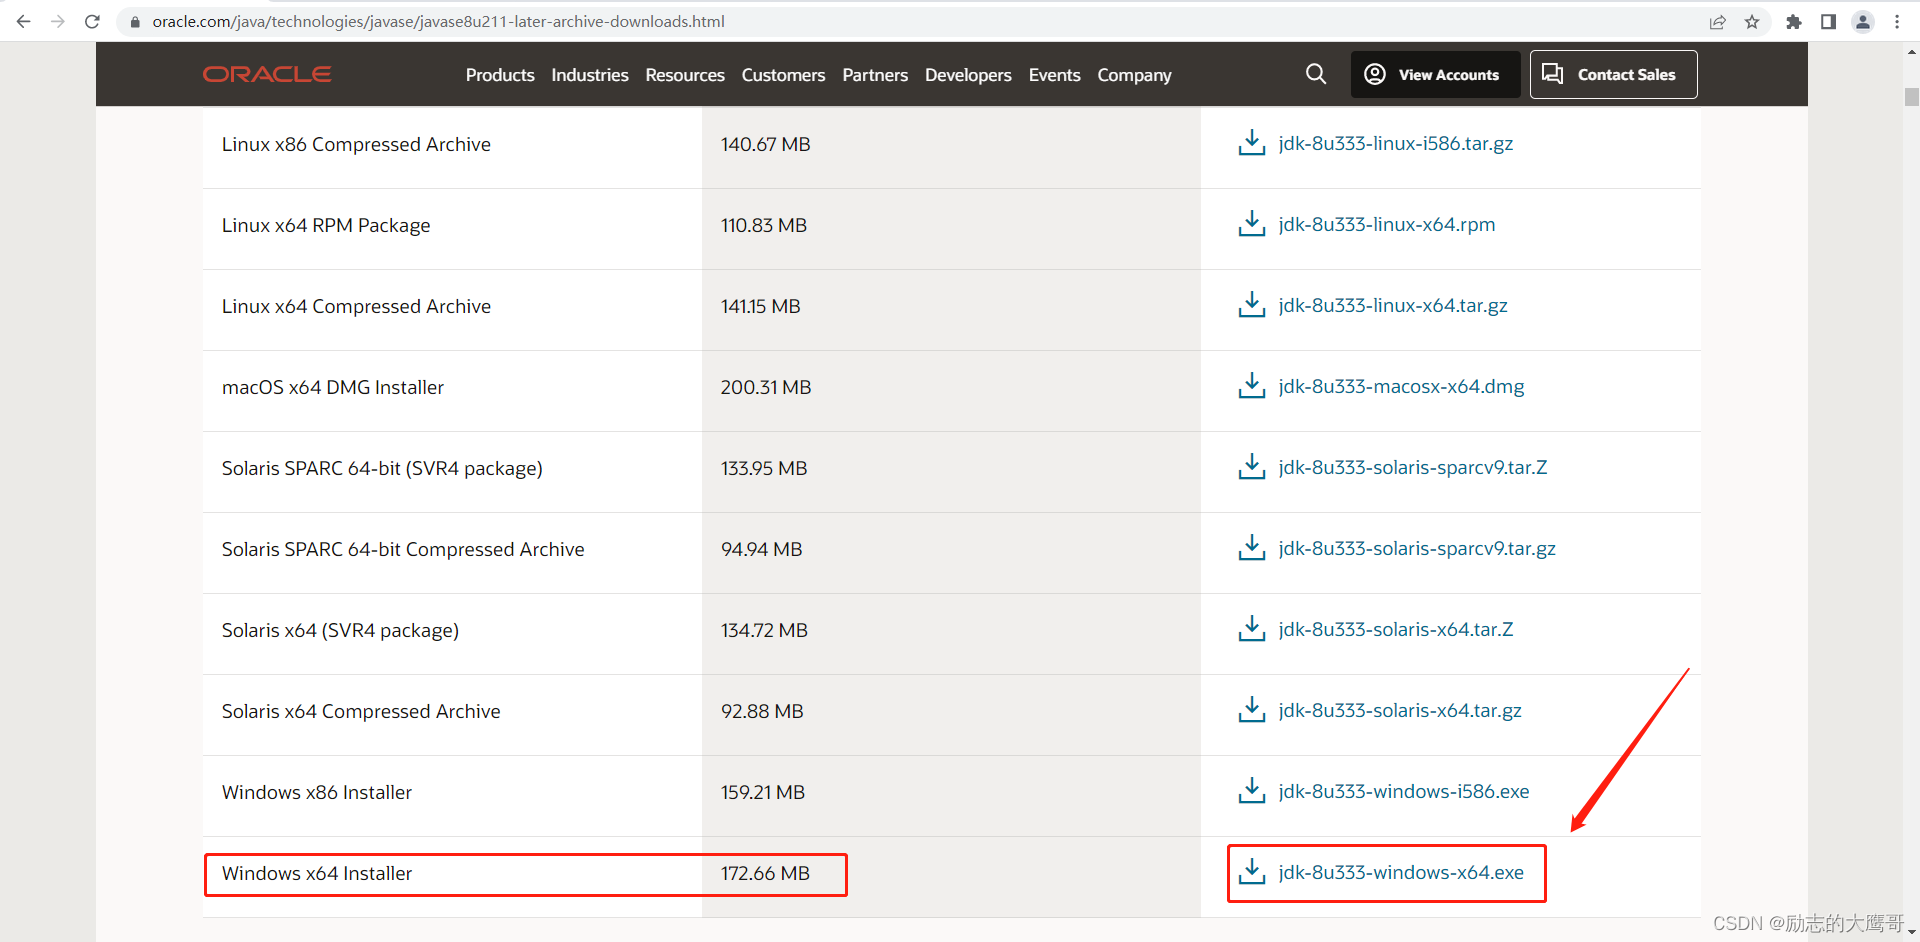Click download icon for windows-x64.exe
Screen dimensions: 1920x942
[x=1252, y=872]
